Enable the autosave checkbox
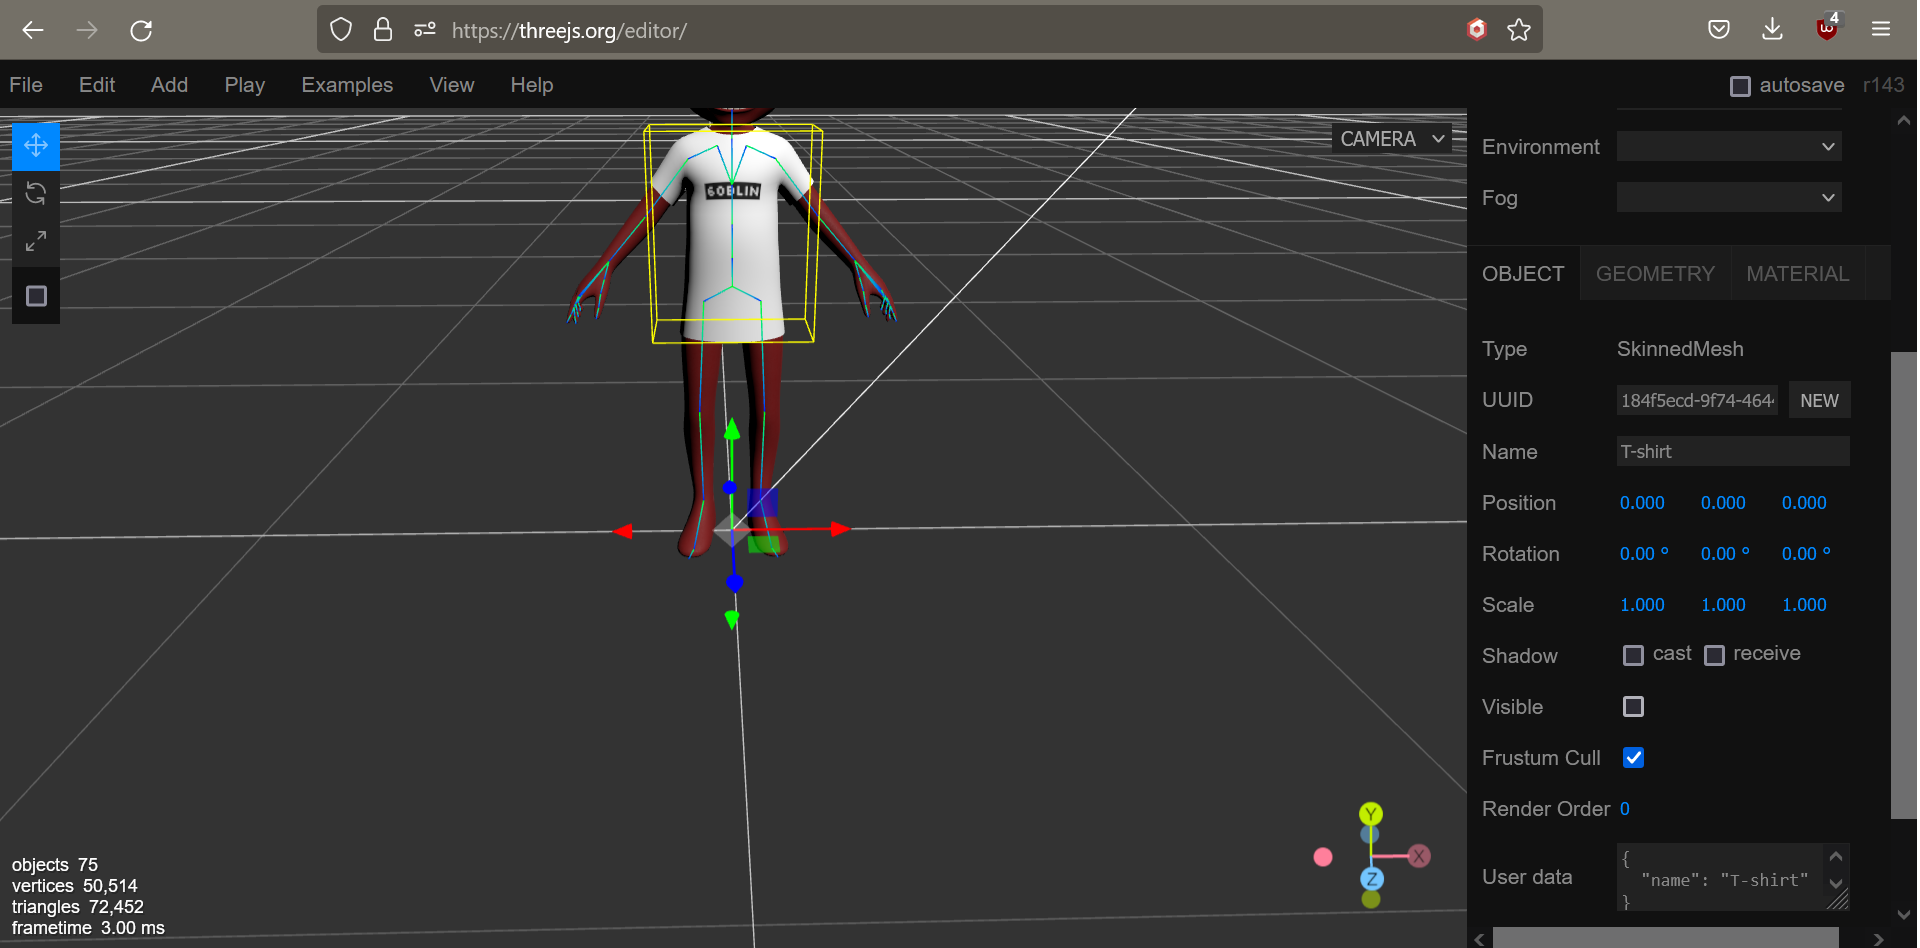This screenshot has height=948, width=1920. (1742, 86)
